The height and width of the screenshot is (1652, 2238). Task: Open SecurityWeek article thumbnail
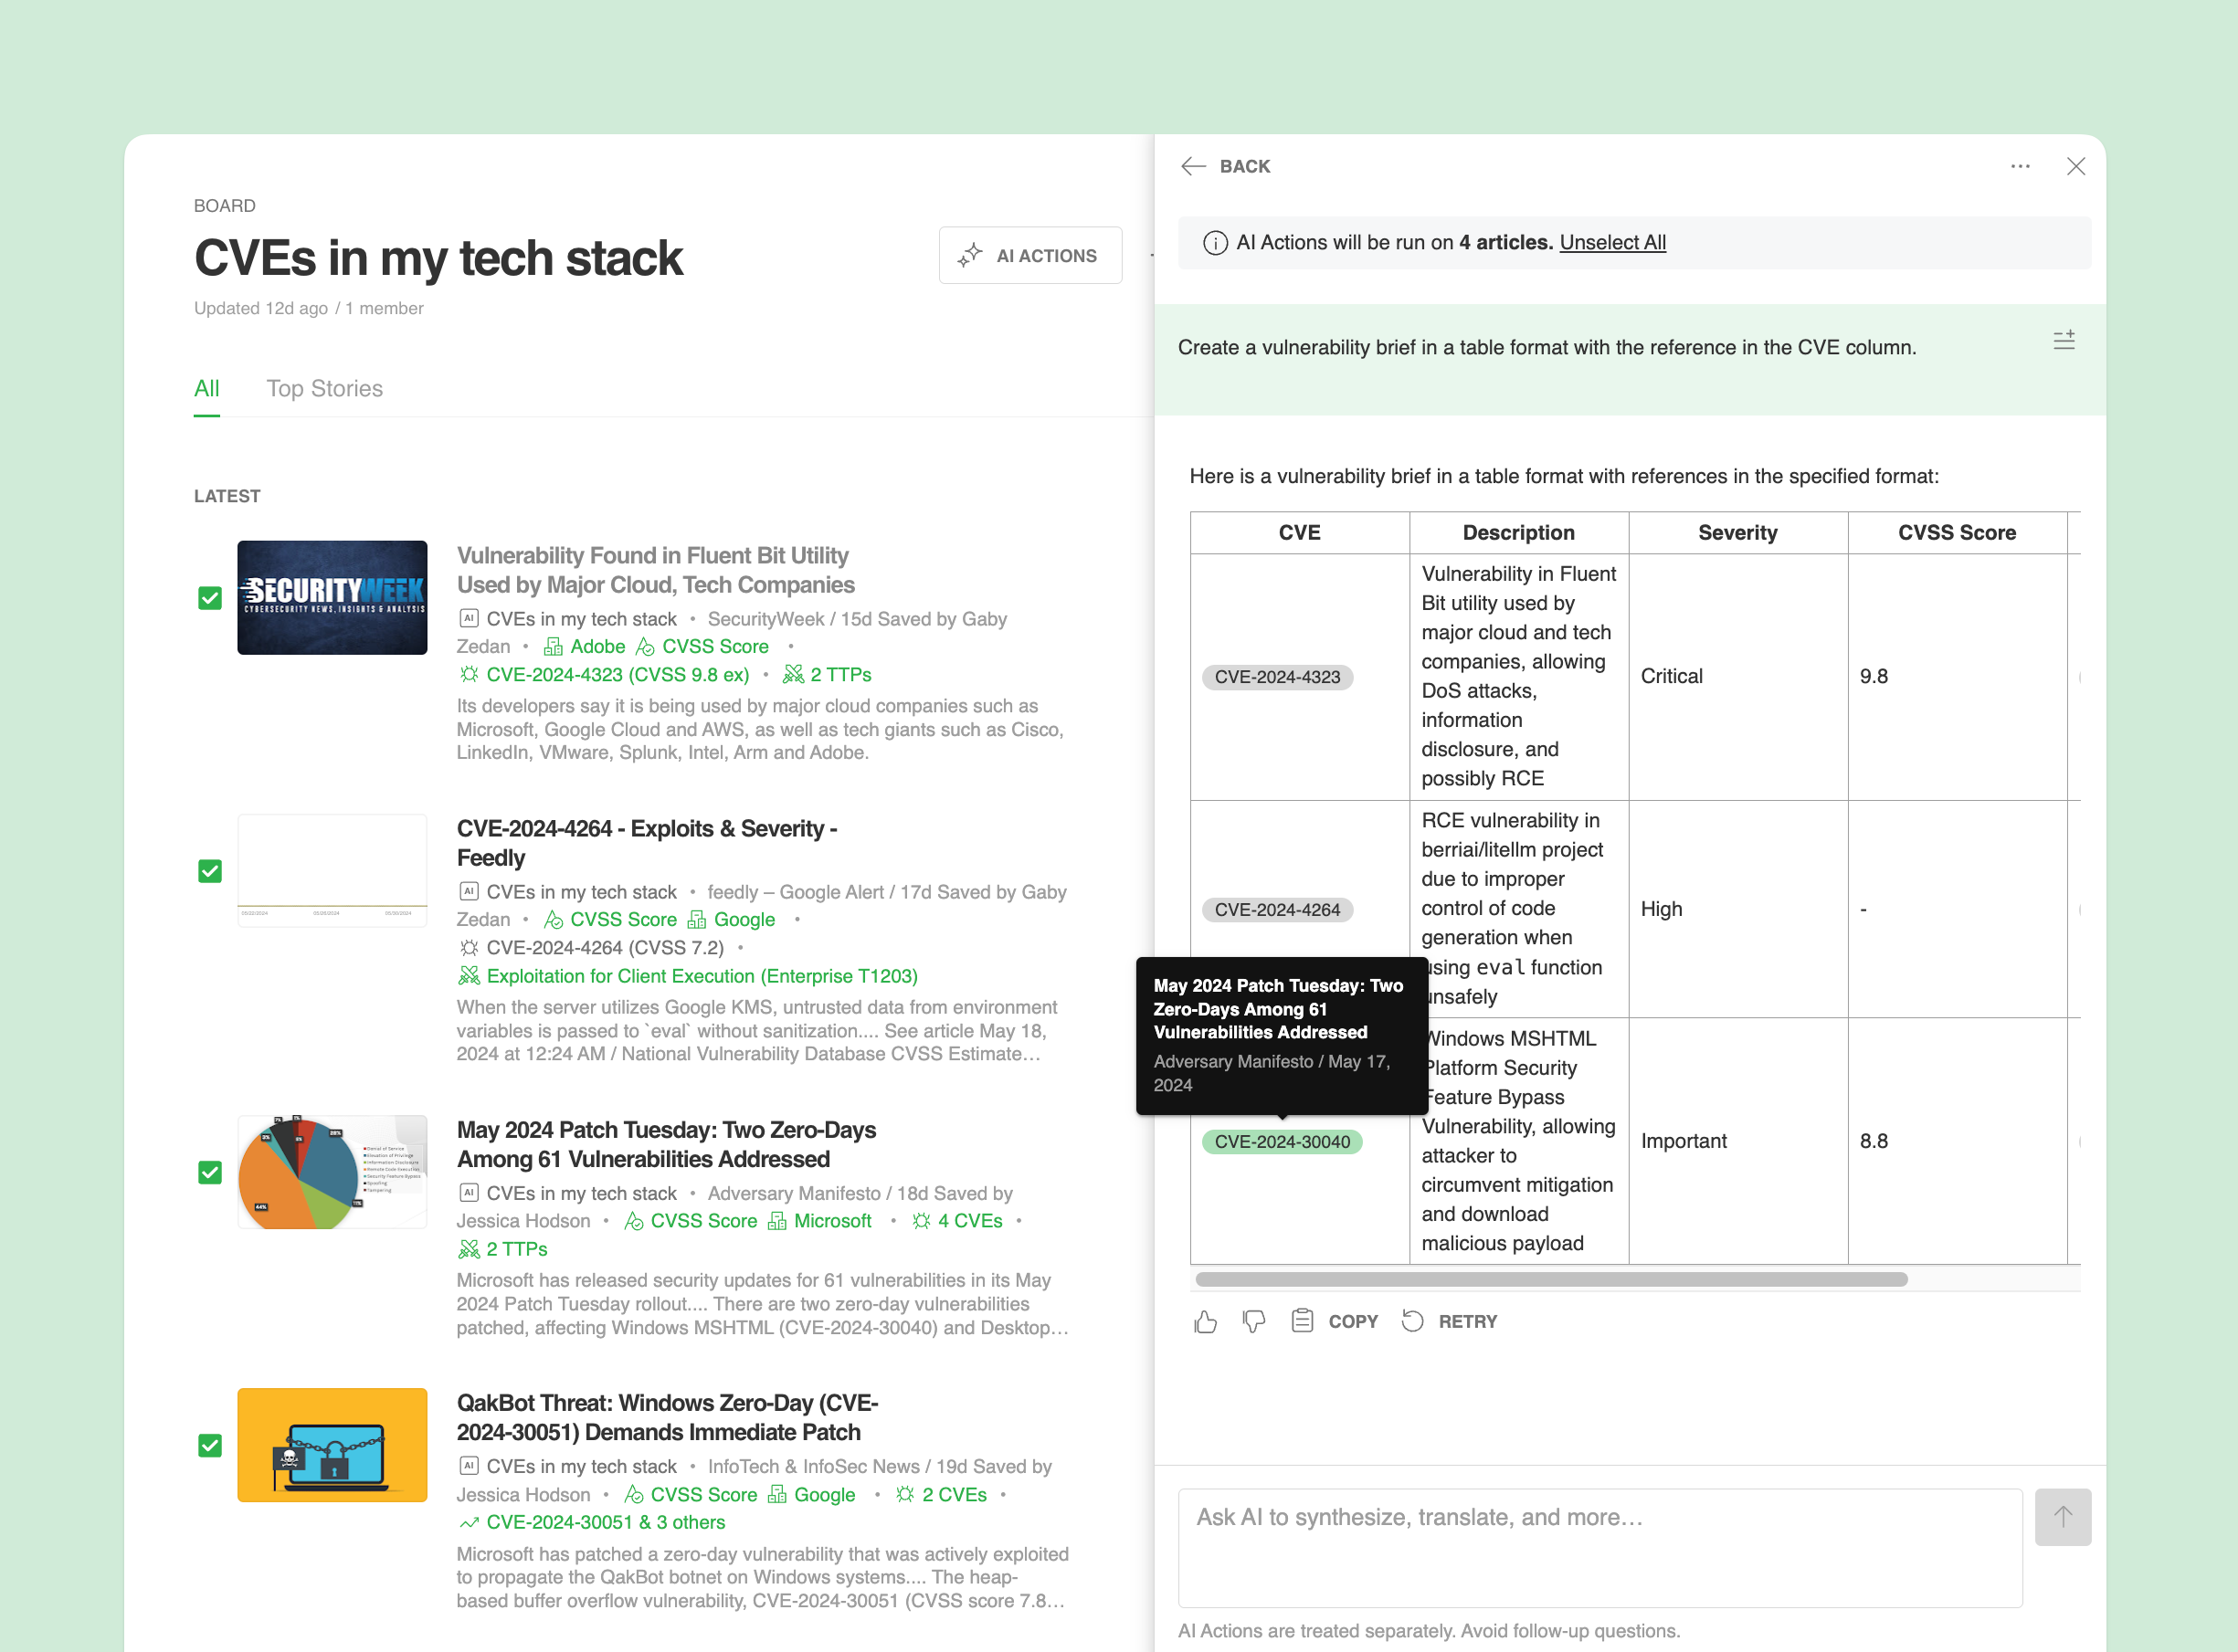(x=332, y=598)
